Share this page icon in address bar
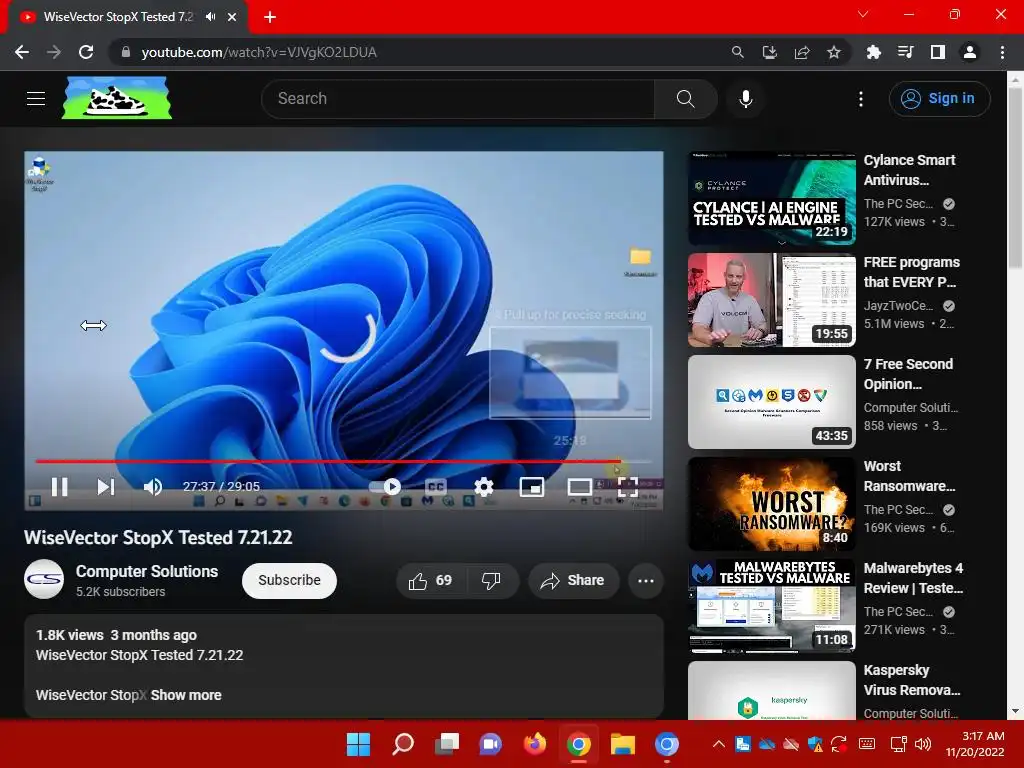This screenshot has width=1024, height=768. pos(802,52)
